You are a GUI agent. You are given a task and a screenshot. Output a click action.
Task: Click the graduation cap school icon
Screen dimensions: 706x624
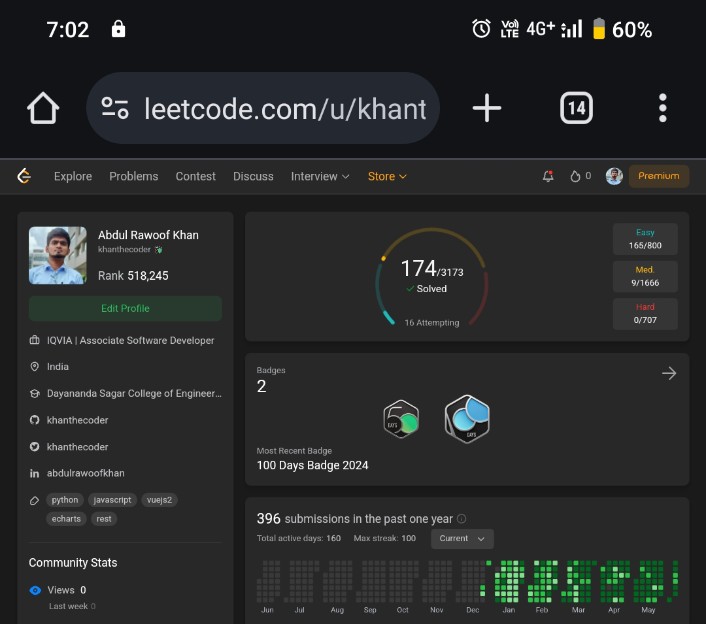34,393
